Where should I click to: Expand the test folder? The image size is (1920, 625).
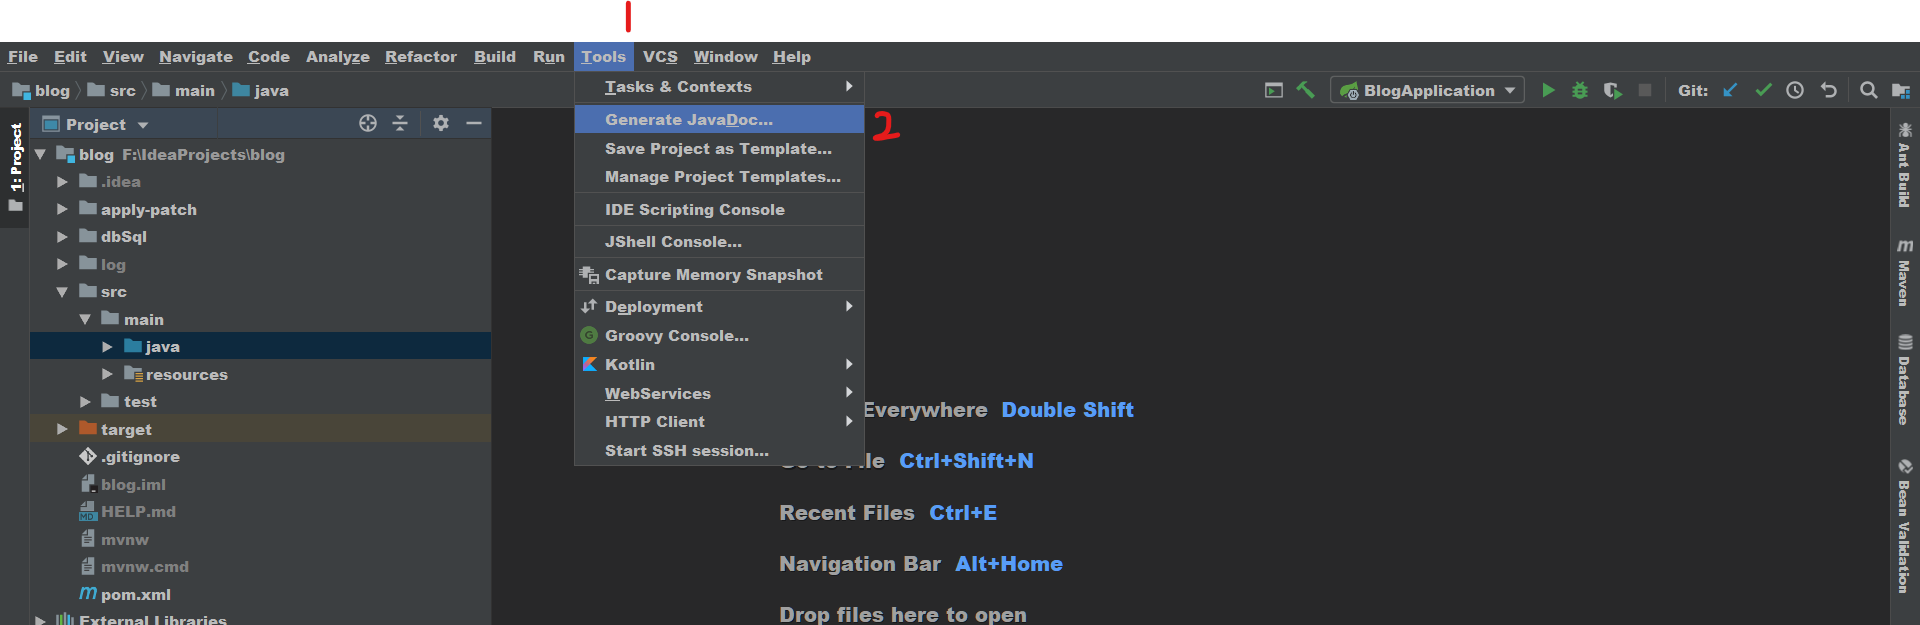point(85,402)
